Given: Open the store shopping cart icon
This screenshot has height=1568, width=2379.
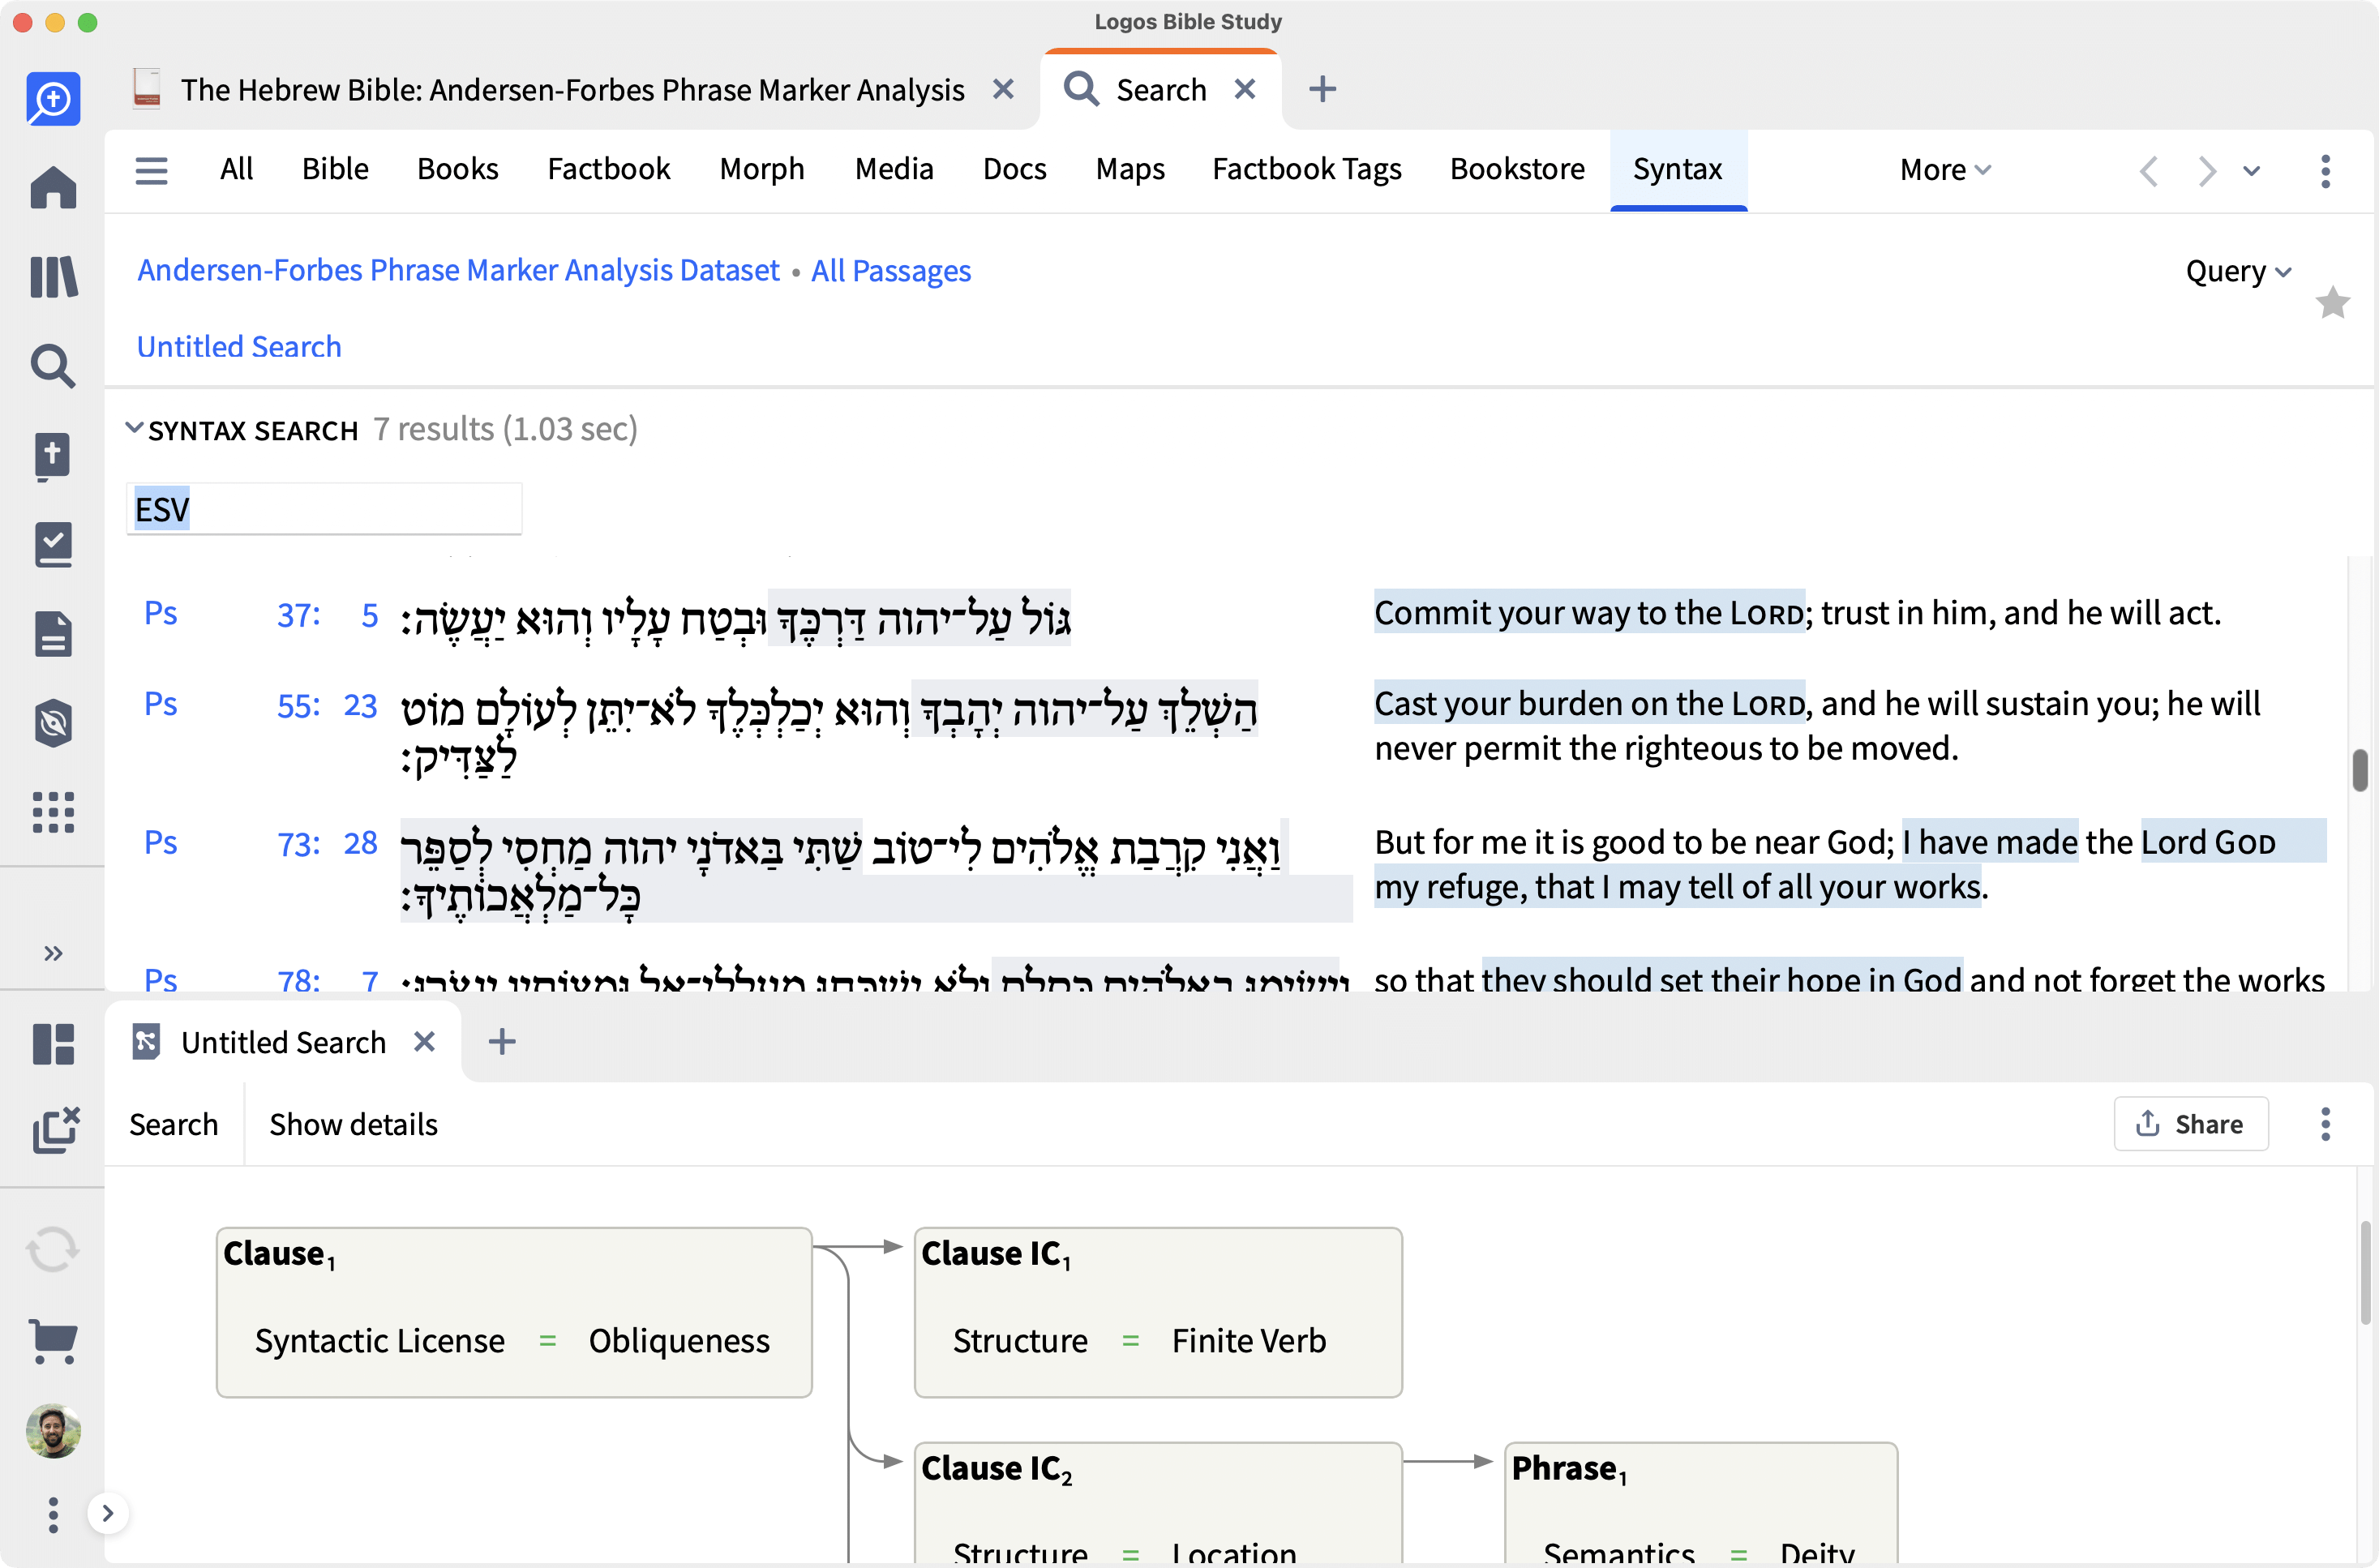Looking at the screenshot, I should (53, 1340).
